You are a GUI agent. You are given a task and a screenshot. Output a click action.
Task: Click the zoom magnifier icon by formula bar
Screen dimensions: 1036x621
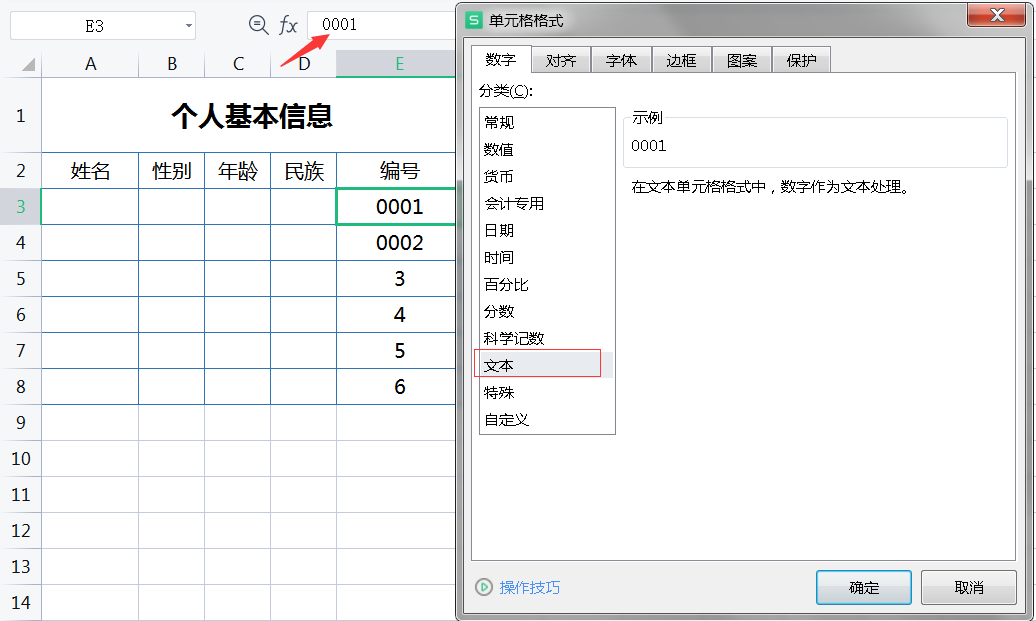pyautogui.click(x=258, y=25)
